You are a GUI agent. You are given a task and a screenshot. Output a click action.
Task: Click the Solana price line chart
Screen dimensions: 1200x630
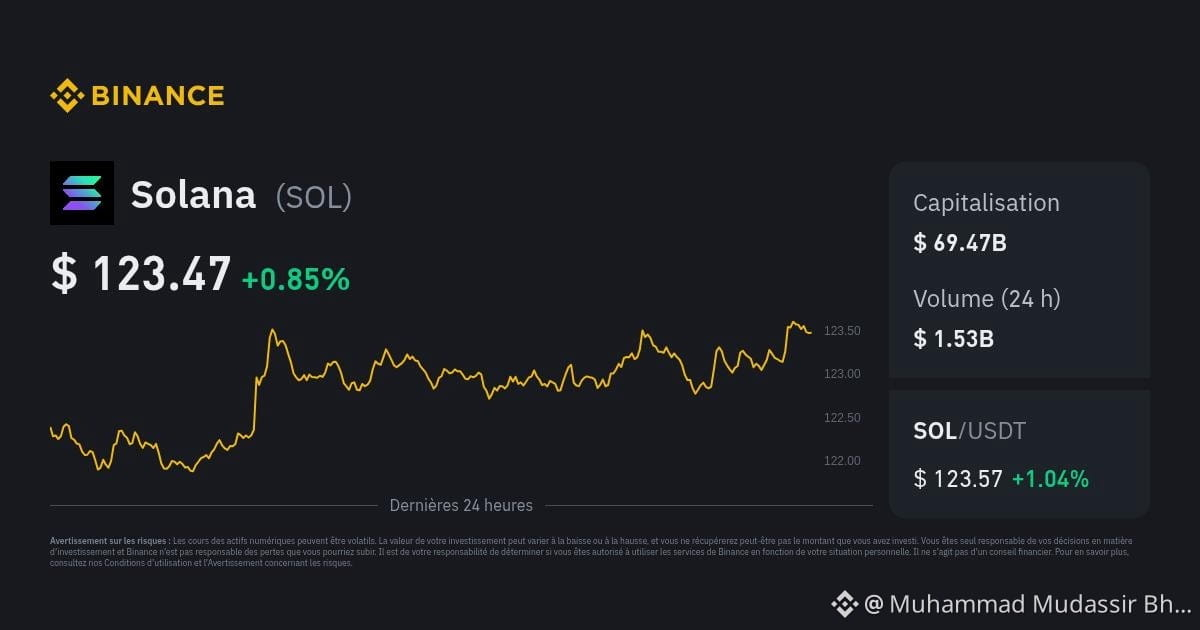[431, 396]
